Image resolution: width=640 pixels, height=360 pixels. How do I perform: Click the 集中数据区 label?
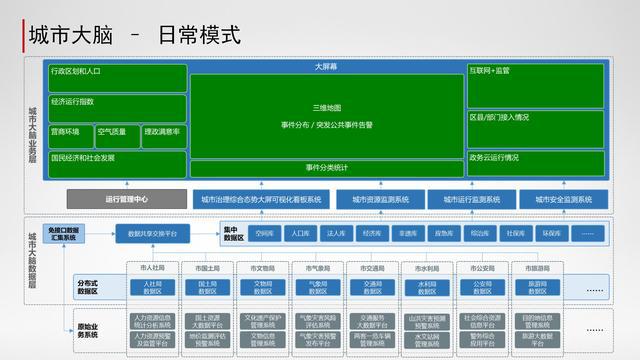233,234
